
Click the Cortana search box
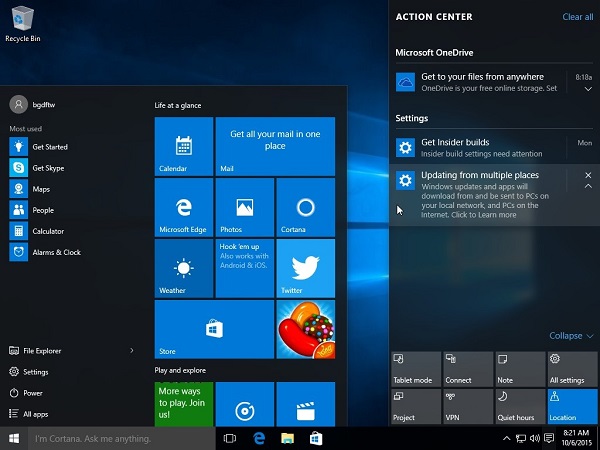(122, 439)
